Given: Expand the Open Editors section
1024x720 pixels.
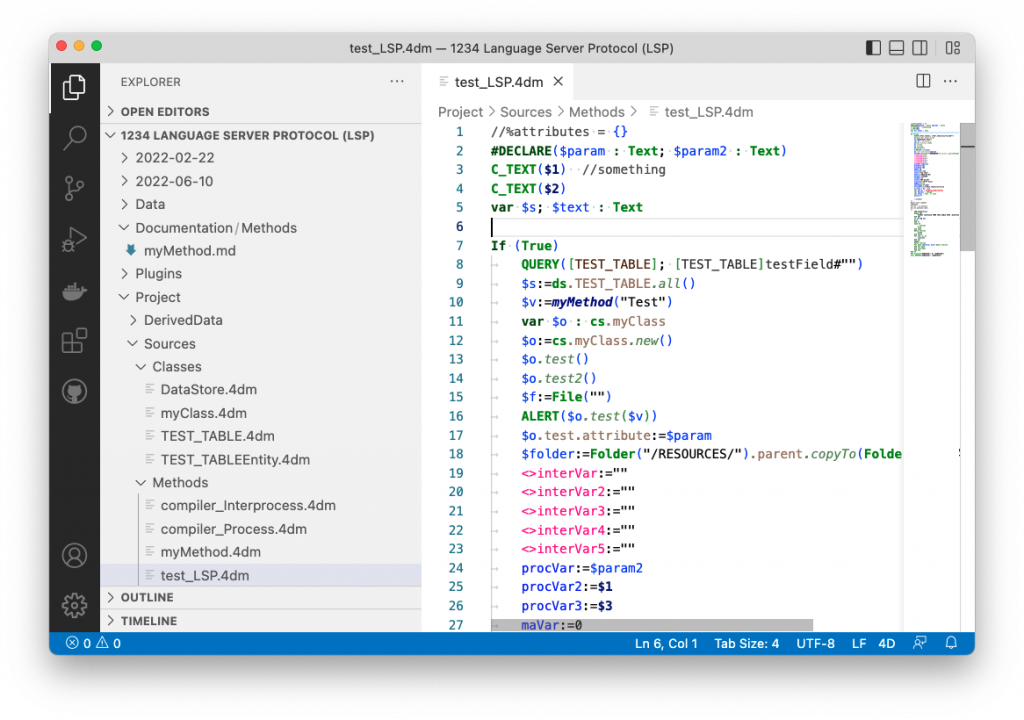Looking at the screenshot, I should click(x=261, y=111).
